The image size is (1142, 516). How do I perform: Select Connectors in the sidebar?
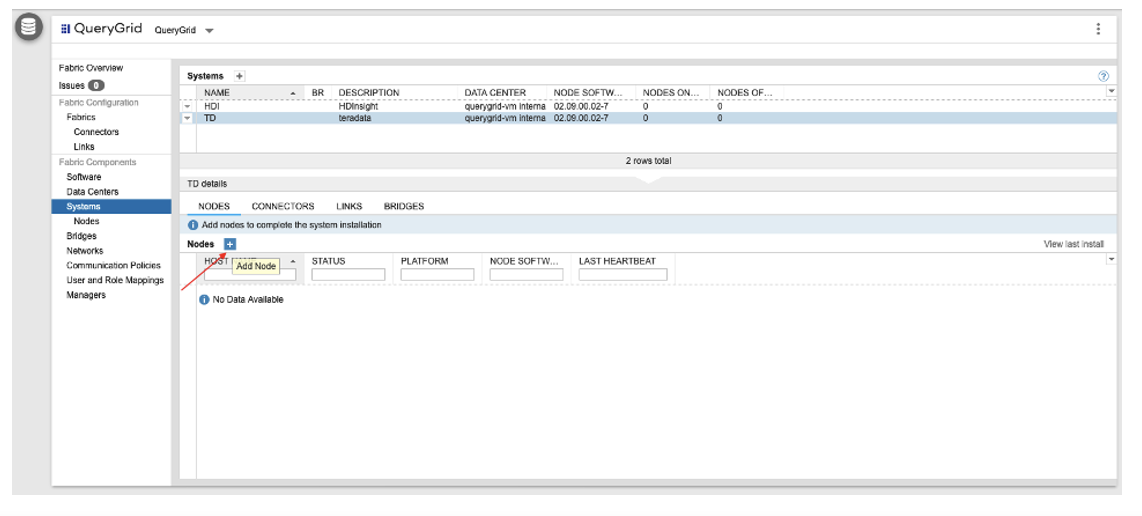pyautogui.click(x=96, y=132)
